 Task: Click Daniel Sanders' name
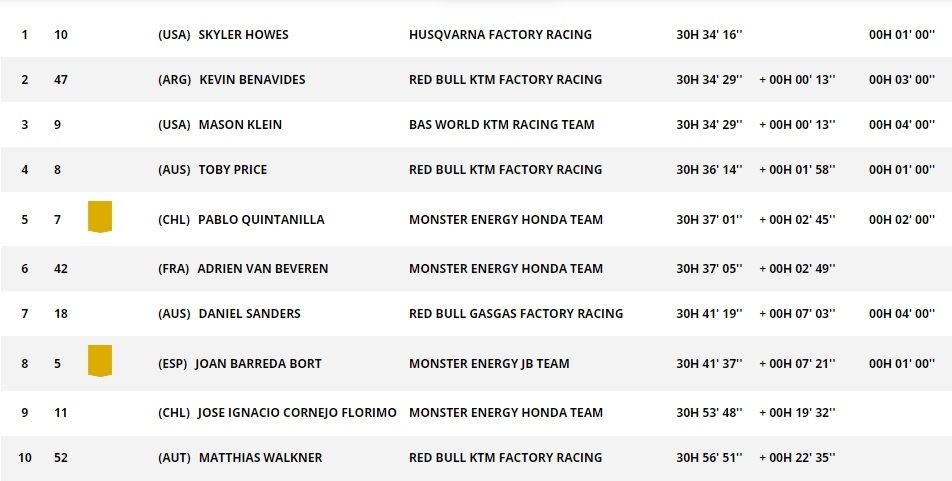click(249, 314)
